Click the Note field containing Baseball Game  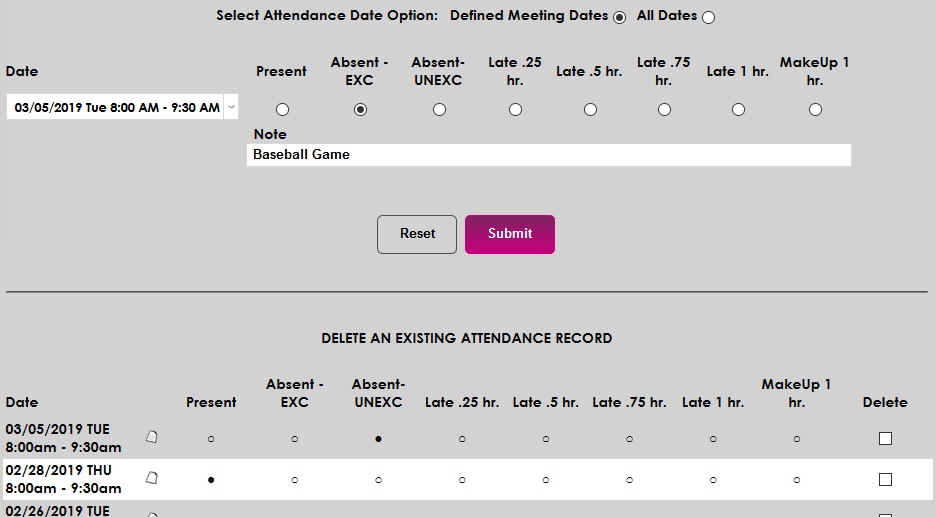pyautogui.click(x=548, y=155)
